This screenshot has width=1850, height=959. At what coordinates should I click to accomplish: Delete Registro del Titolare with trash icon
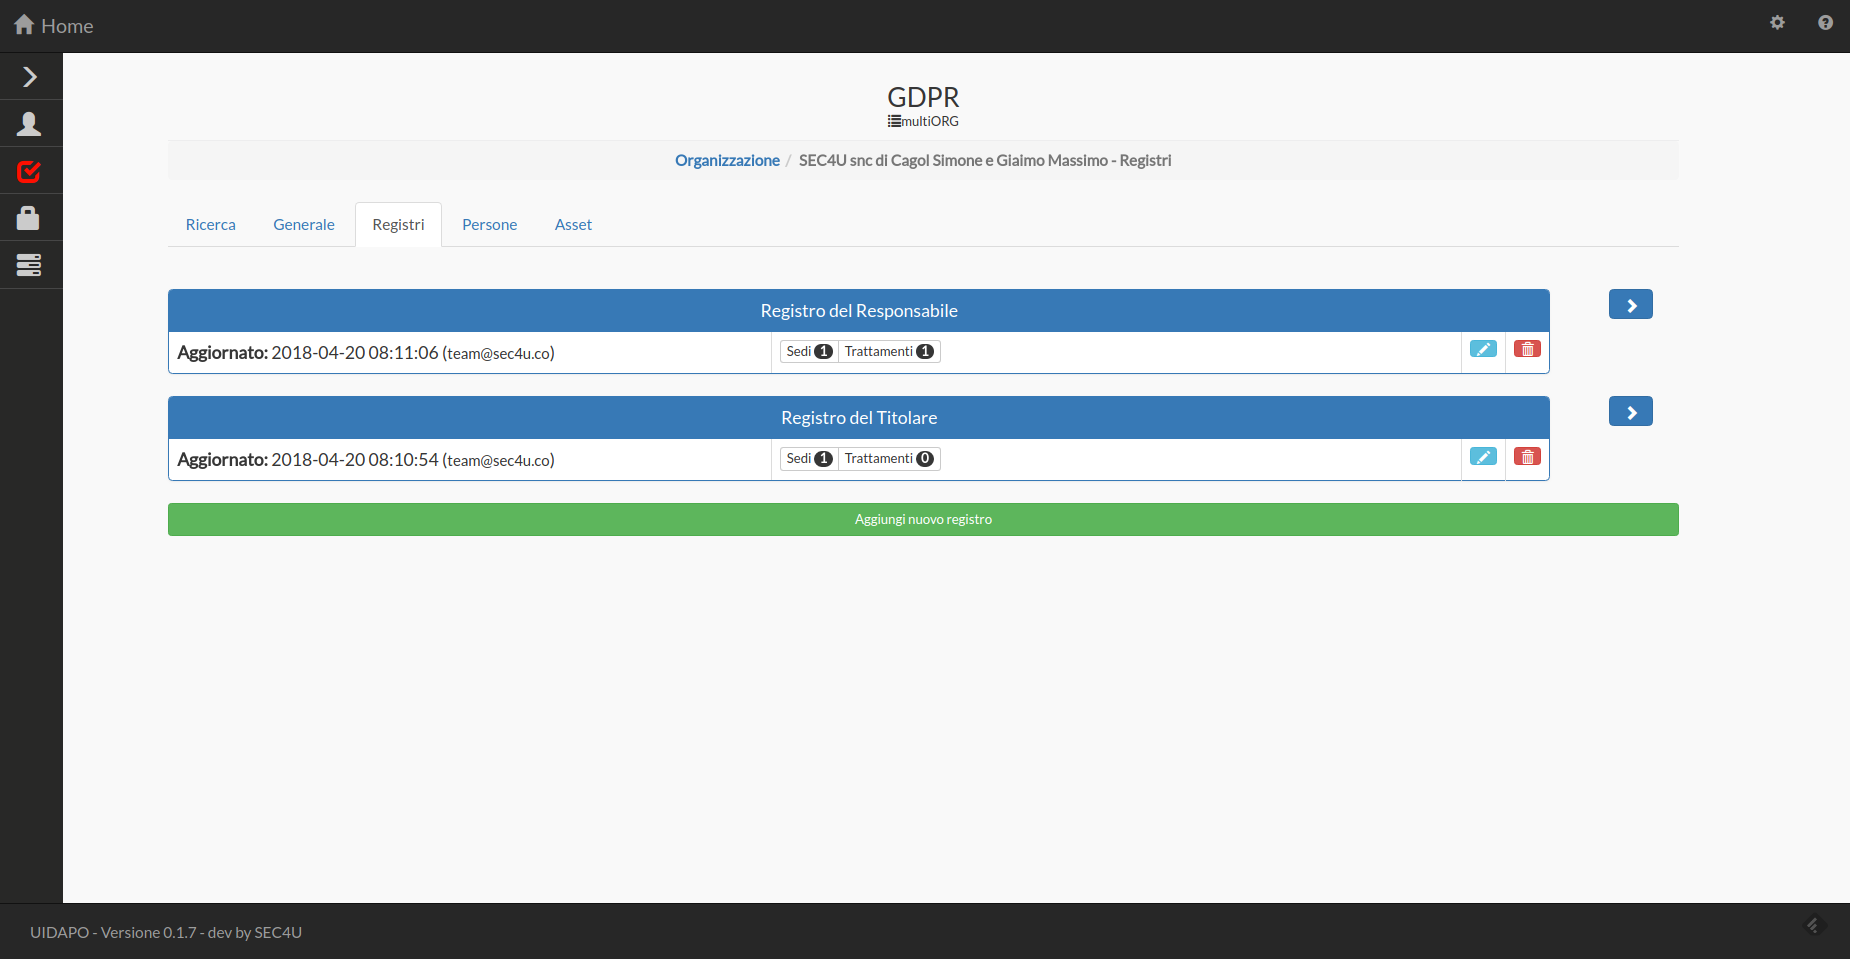click(1527, 456)
